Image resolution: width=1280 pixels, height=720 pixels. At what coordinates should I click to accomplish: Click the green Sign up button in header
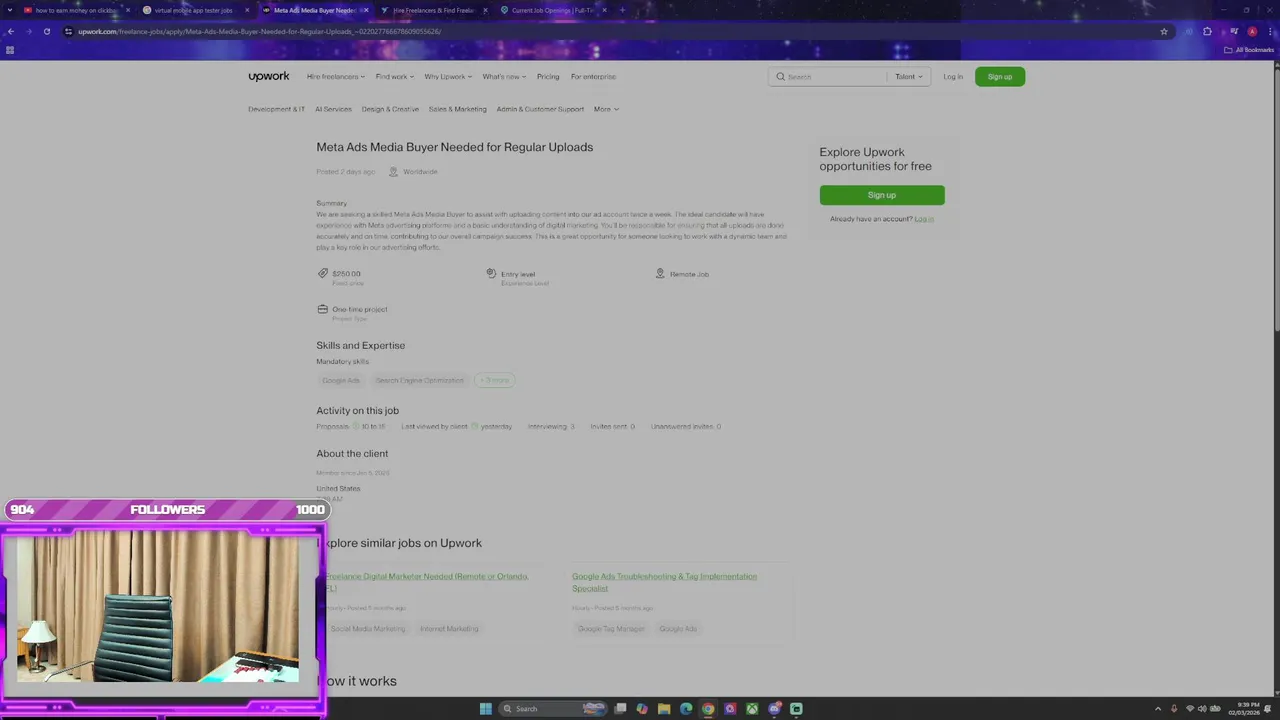[x=1000, y=77]
